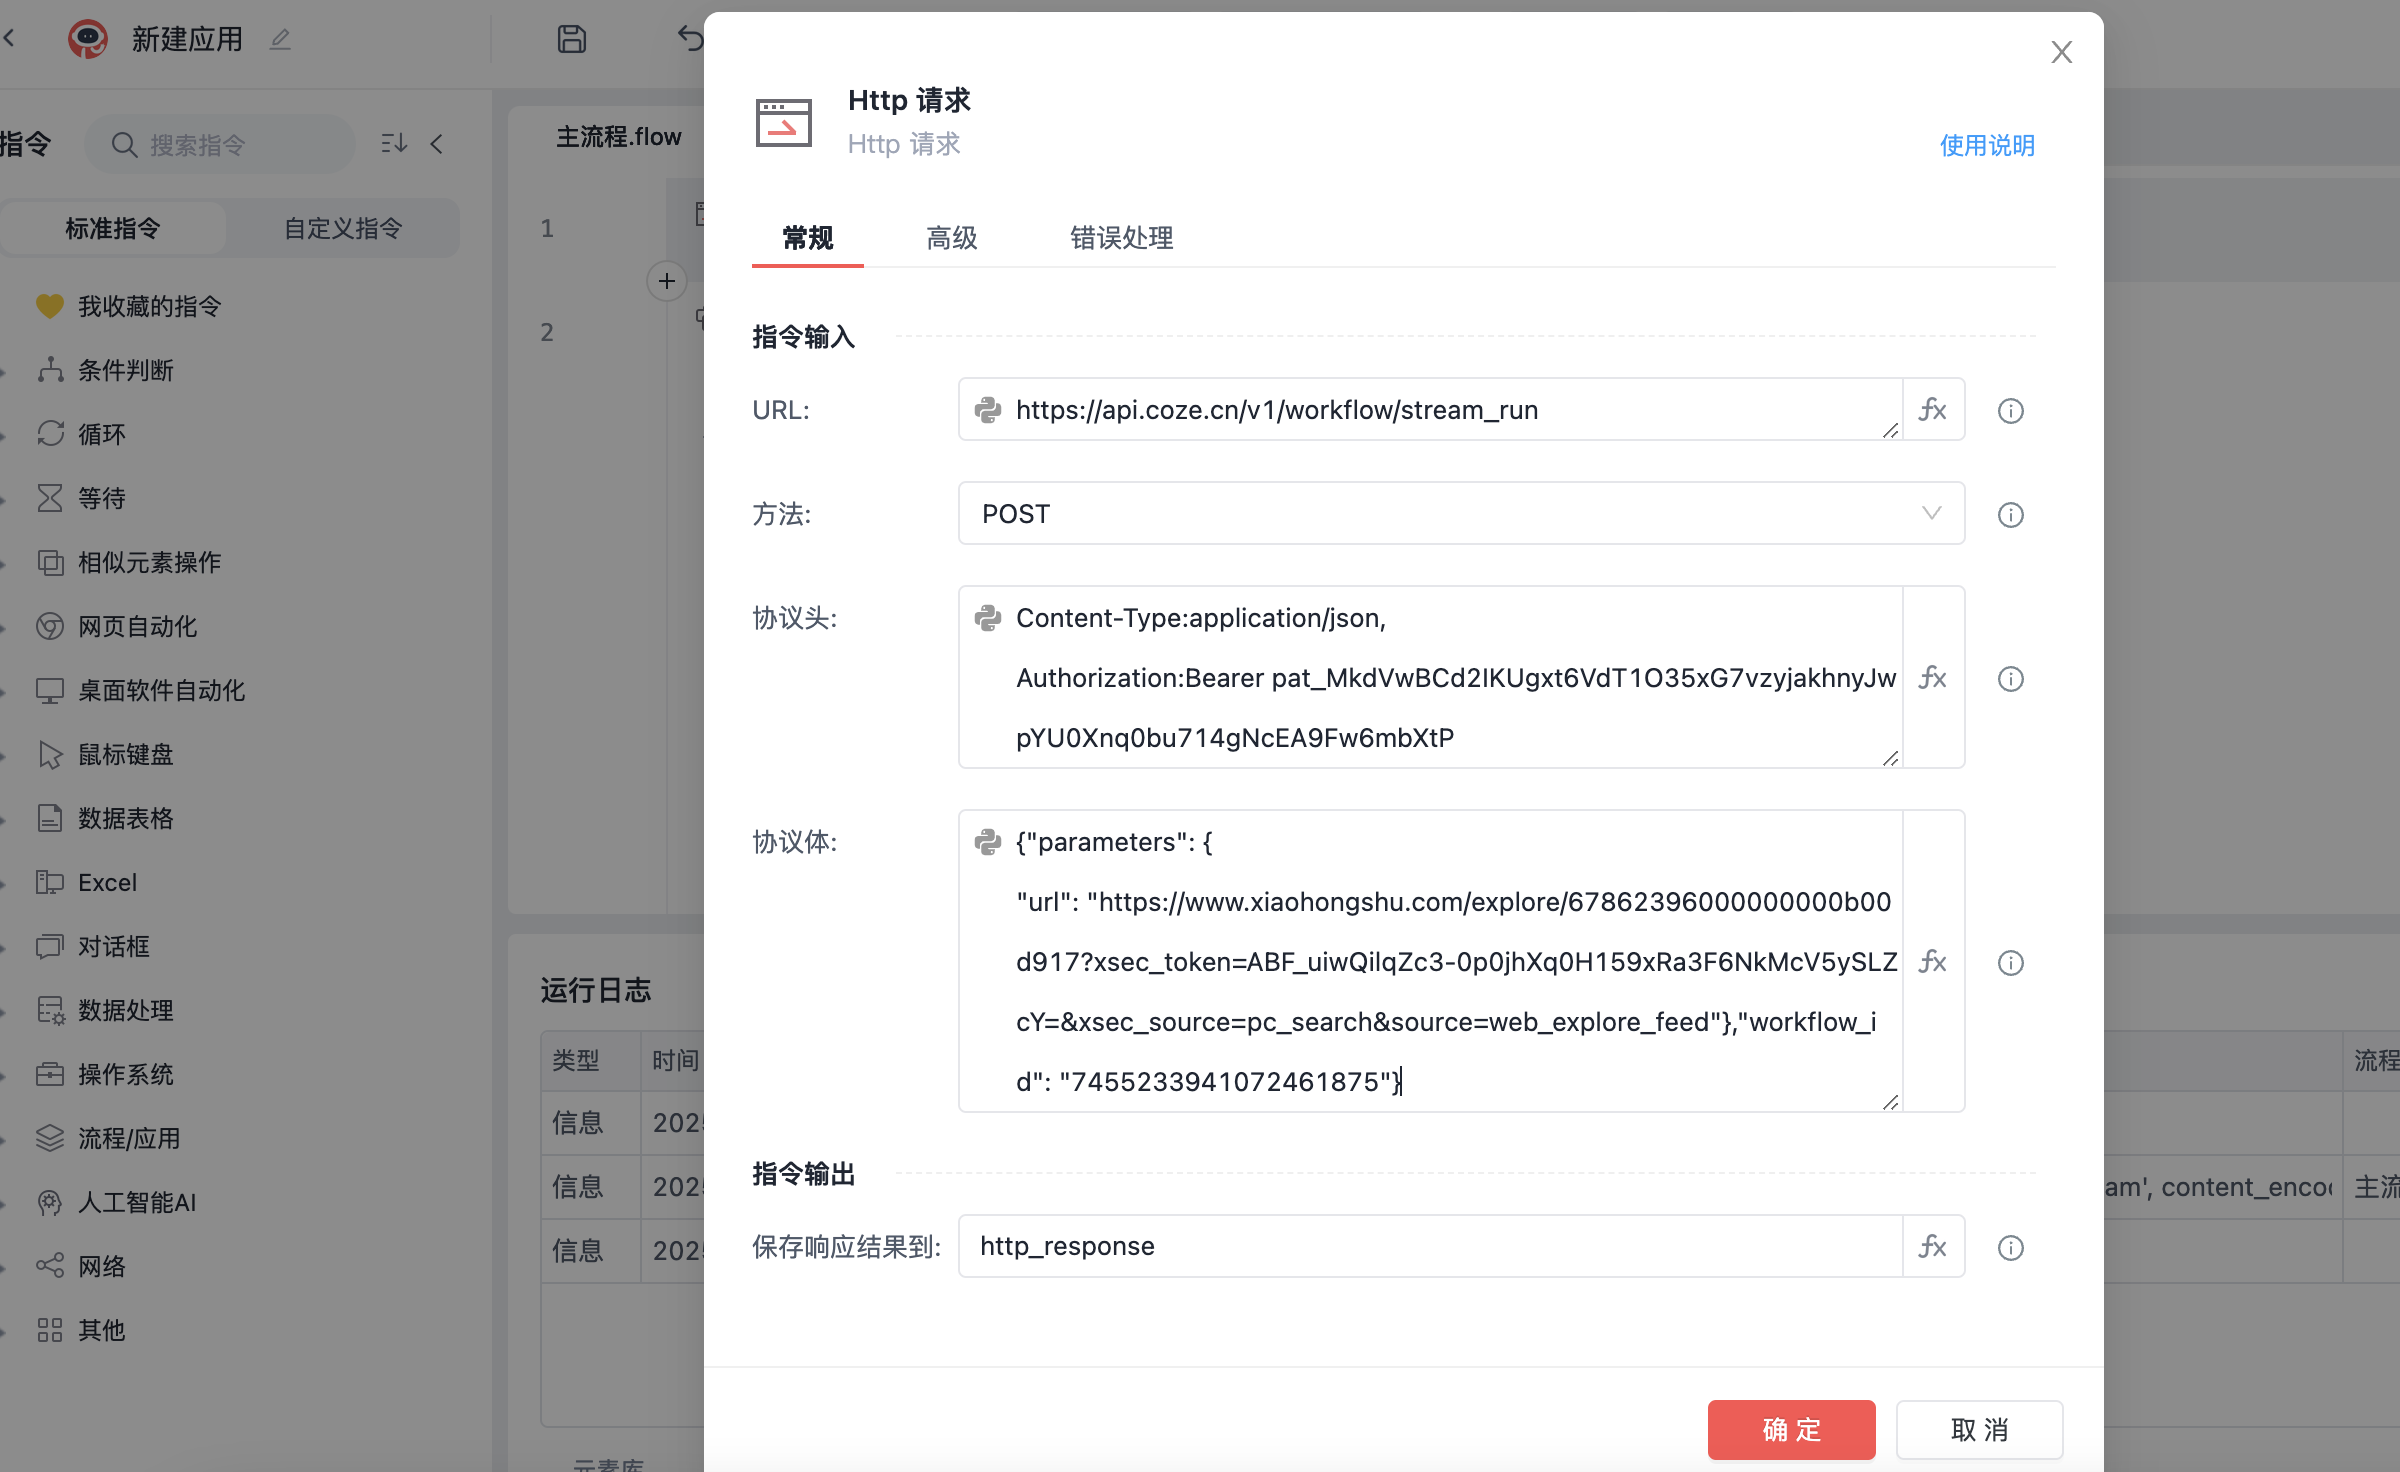Toggle Python mode icon in URL field
This screenshot has height=1472, width=2400.
click(988, 410)
